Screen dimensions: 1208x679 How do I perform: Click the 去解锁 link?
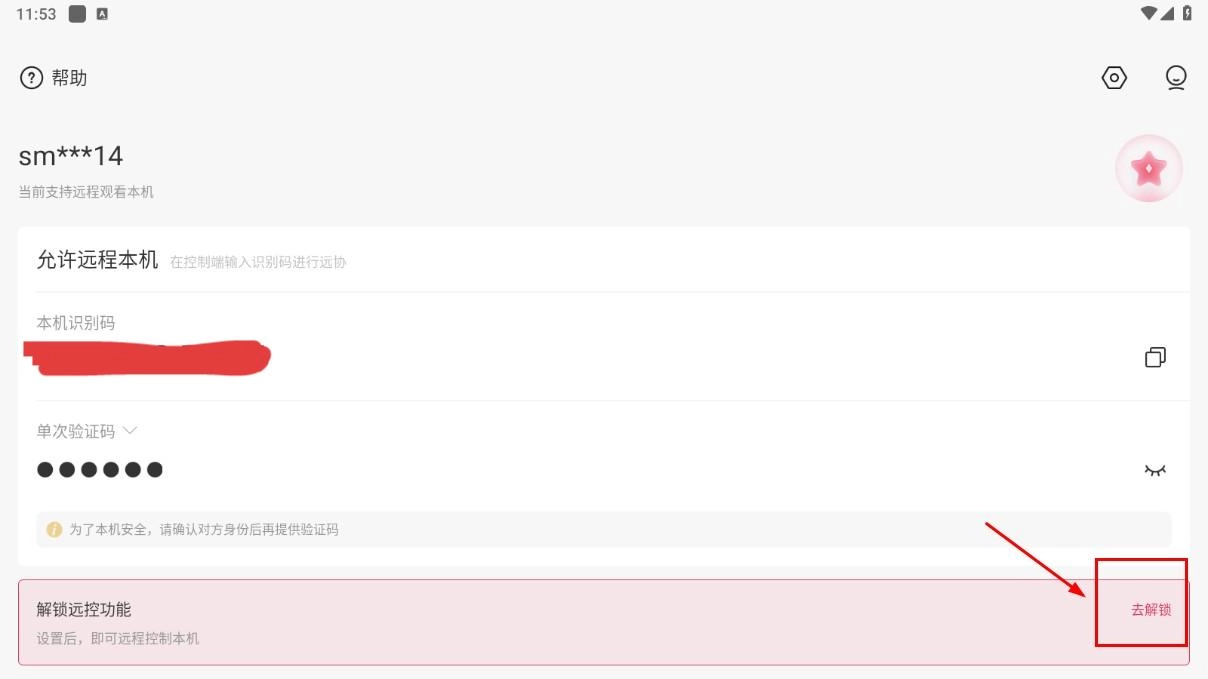click(1151, 610)
